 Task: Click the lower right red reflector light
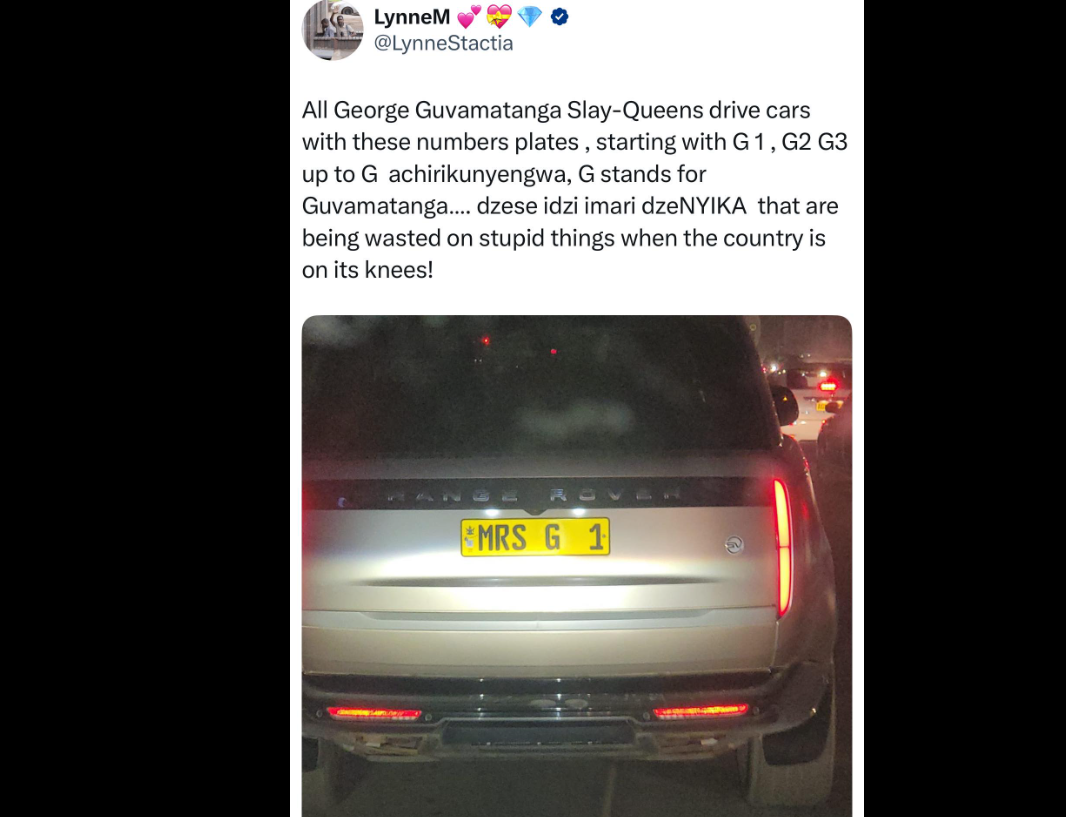point(700,711)
